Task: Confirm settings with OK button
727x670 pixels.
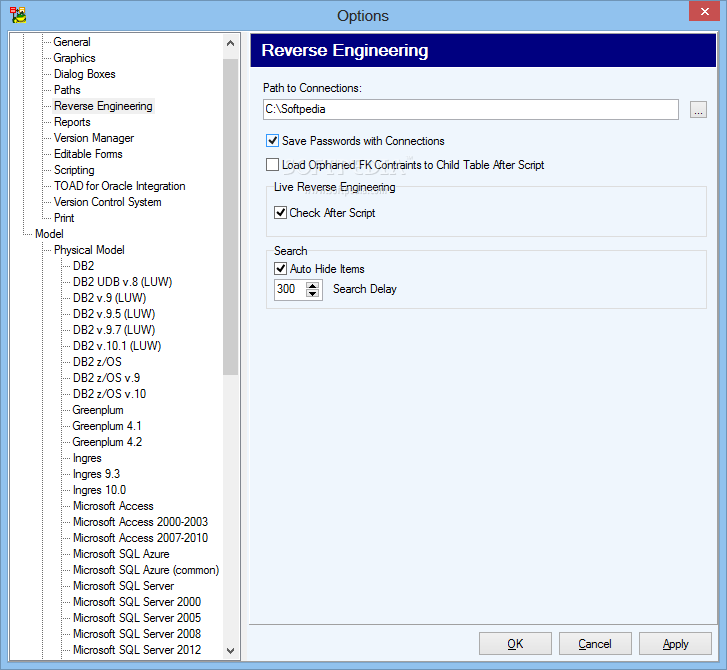Action: click(515, 644)
